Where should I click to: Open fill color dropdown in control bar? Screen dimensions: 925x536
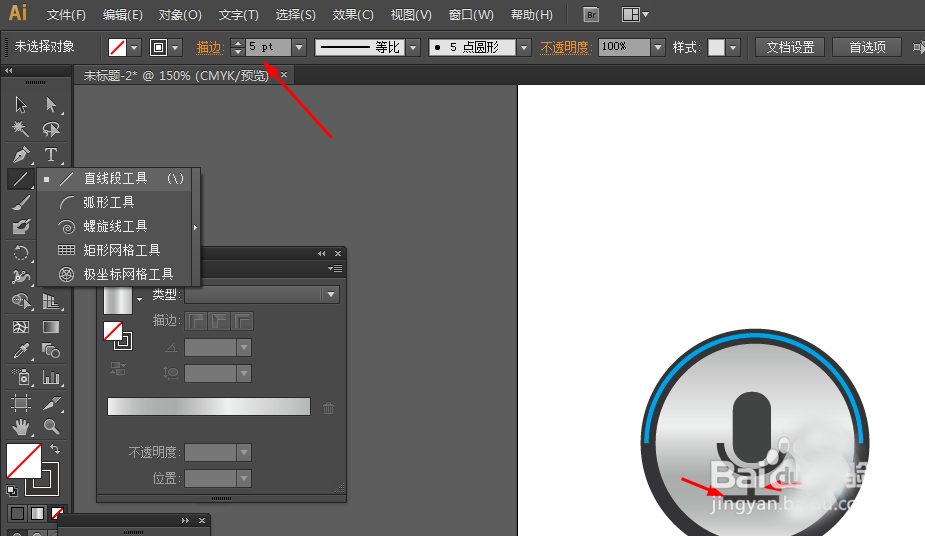(x=135, y=47)
